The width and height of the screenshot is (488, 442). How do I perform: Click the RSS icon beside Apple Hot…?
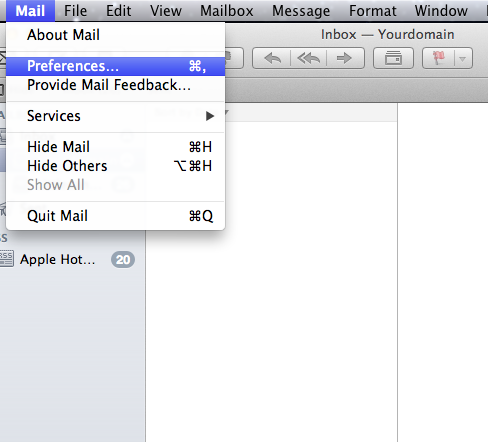click(x=7, y=259)
